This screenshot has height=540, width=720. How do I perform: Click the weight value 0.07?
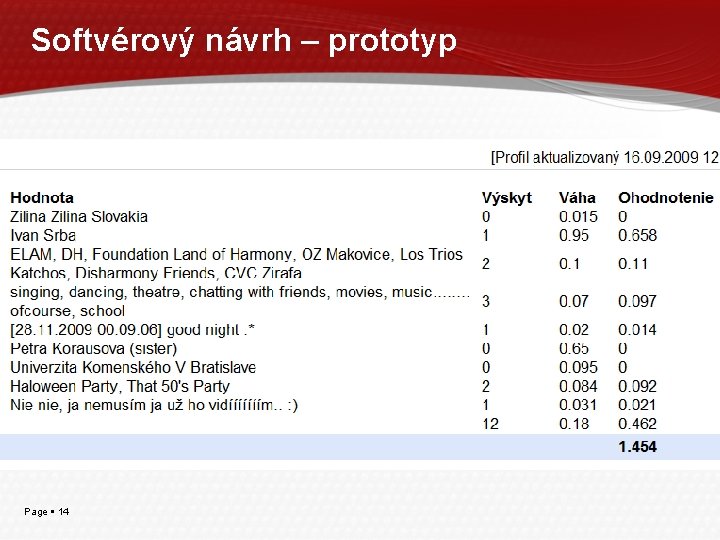[574, 301]
